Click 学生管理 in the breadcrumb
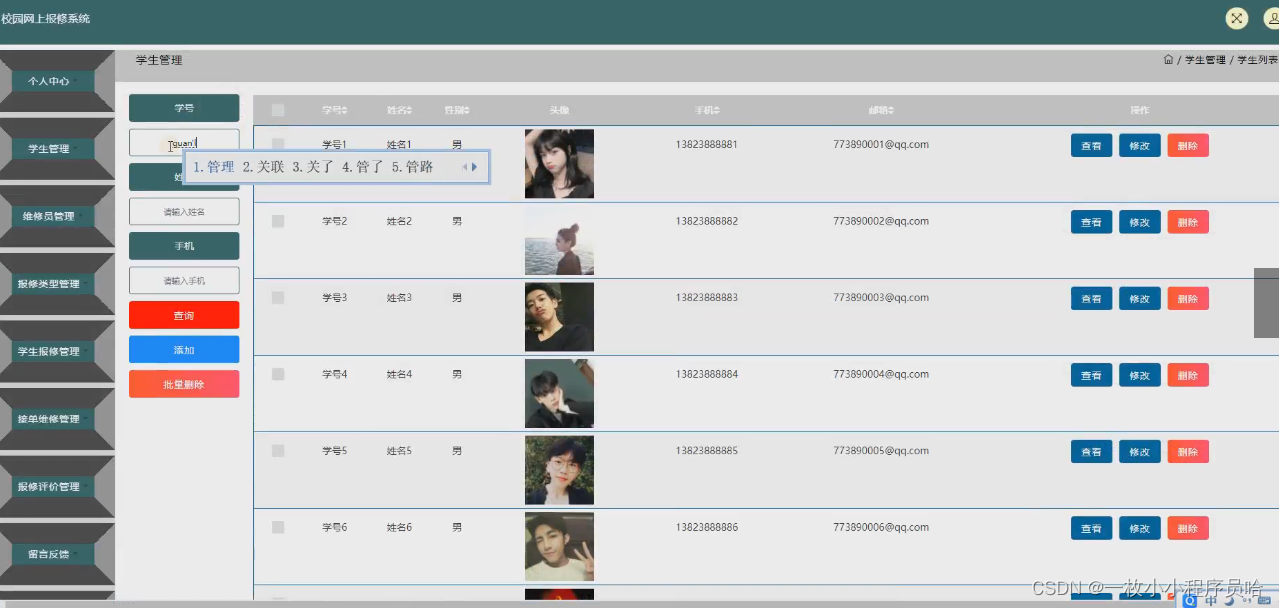The width and height of the screenshot is (1279, 608). (1205, 60)
